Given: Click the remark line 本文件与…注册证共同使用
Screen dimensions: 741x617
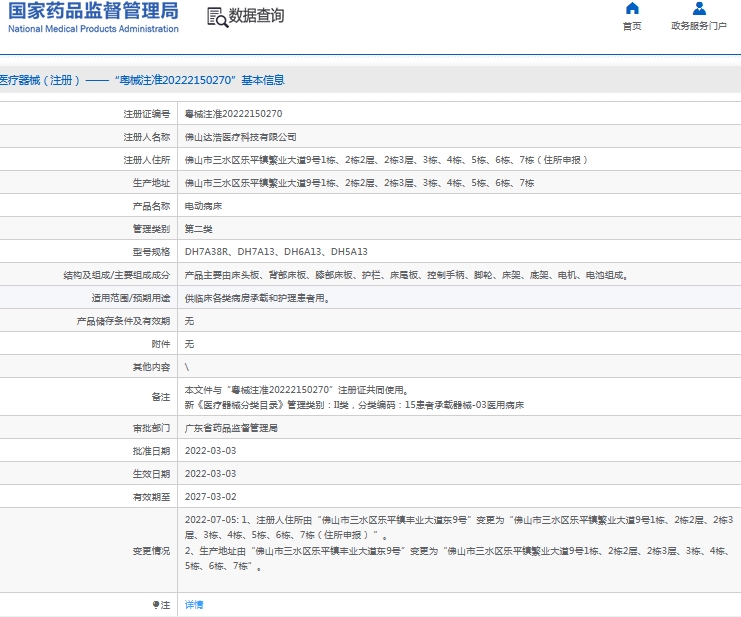Looking at the screenshot, I should [x=297, y=390].
